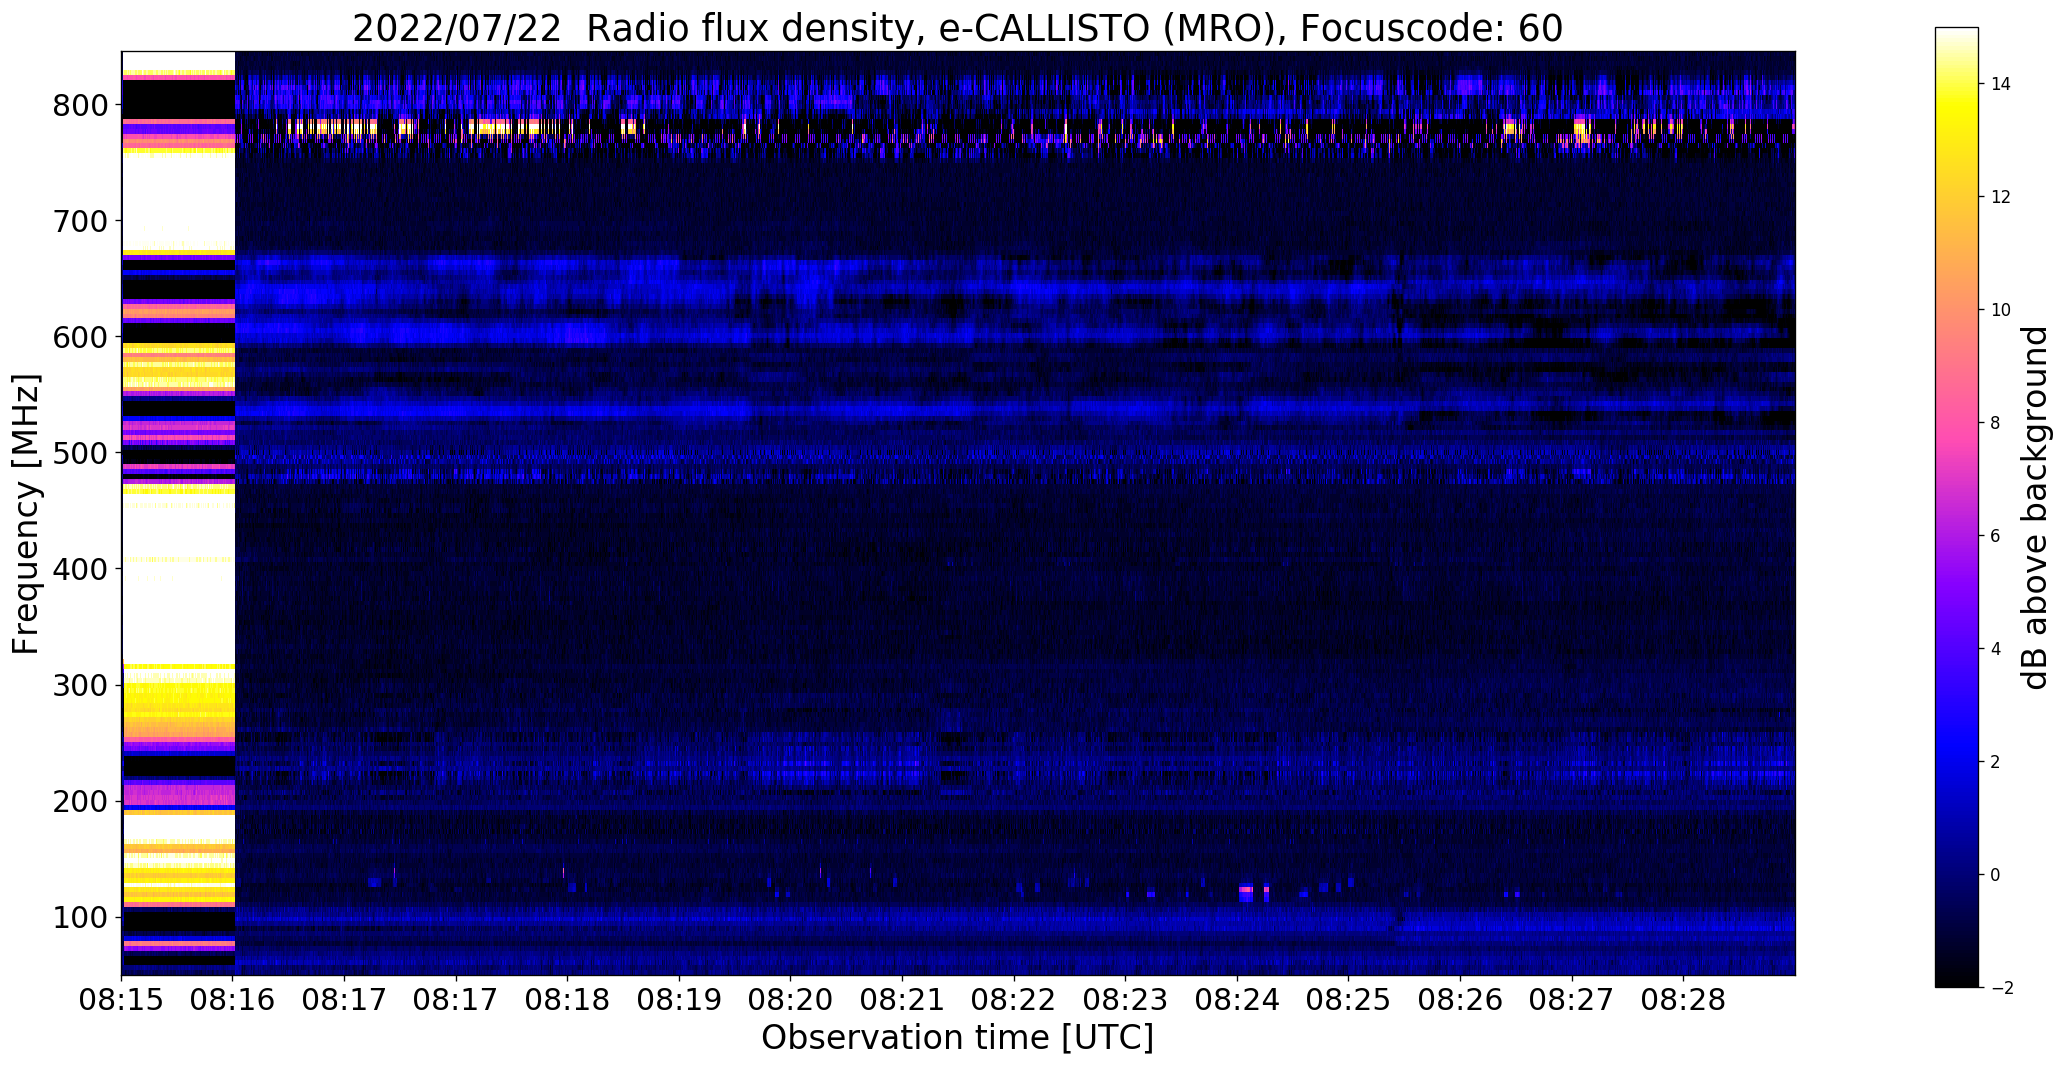Viewport: 2066px width, 1067px height.
Task: Click the bright emission streak near 780 MHz at 08:17
Action: click(331, 127)
